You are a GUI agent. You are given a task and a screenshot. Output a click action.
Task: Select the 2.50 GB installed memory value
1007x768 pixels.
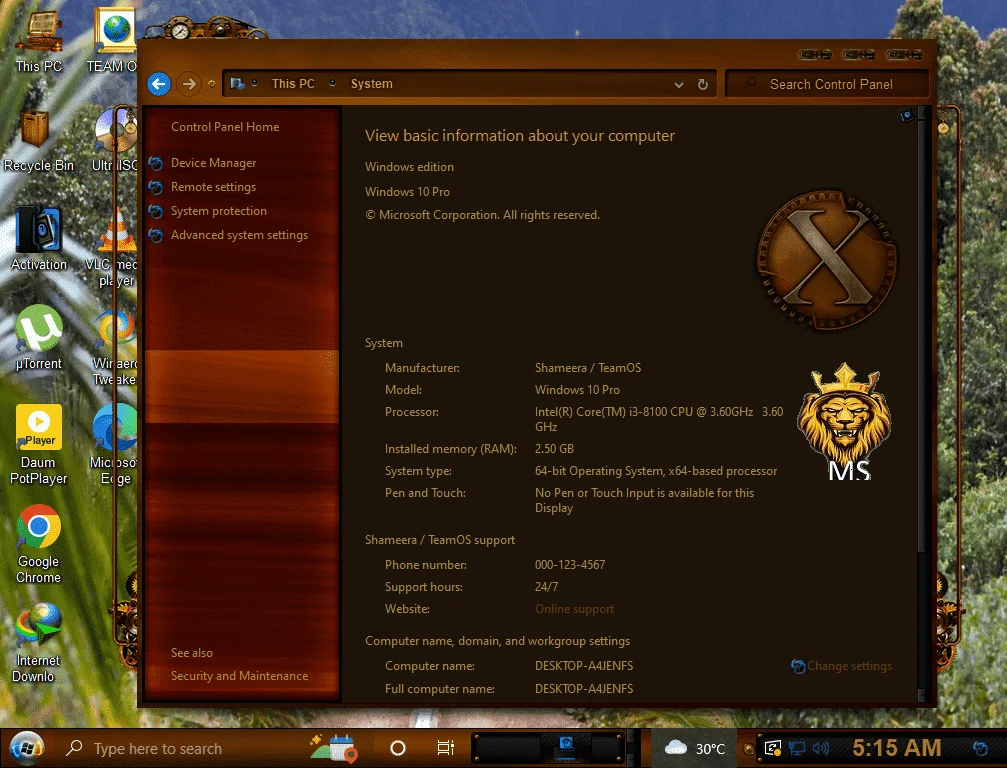coord(554,449)
